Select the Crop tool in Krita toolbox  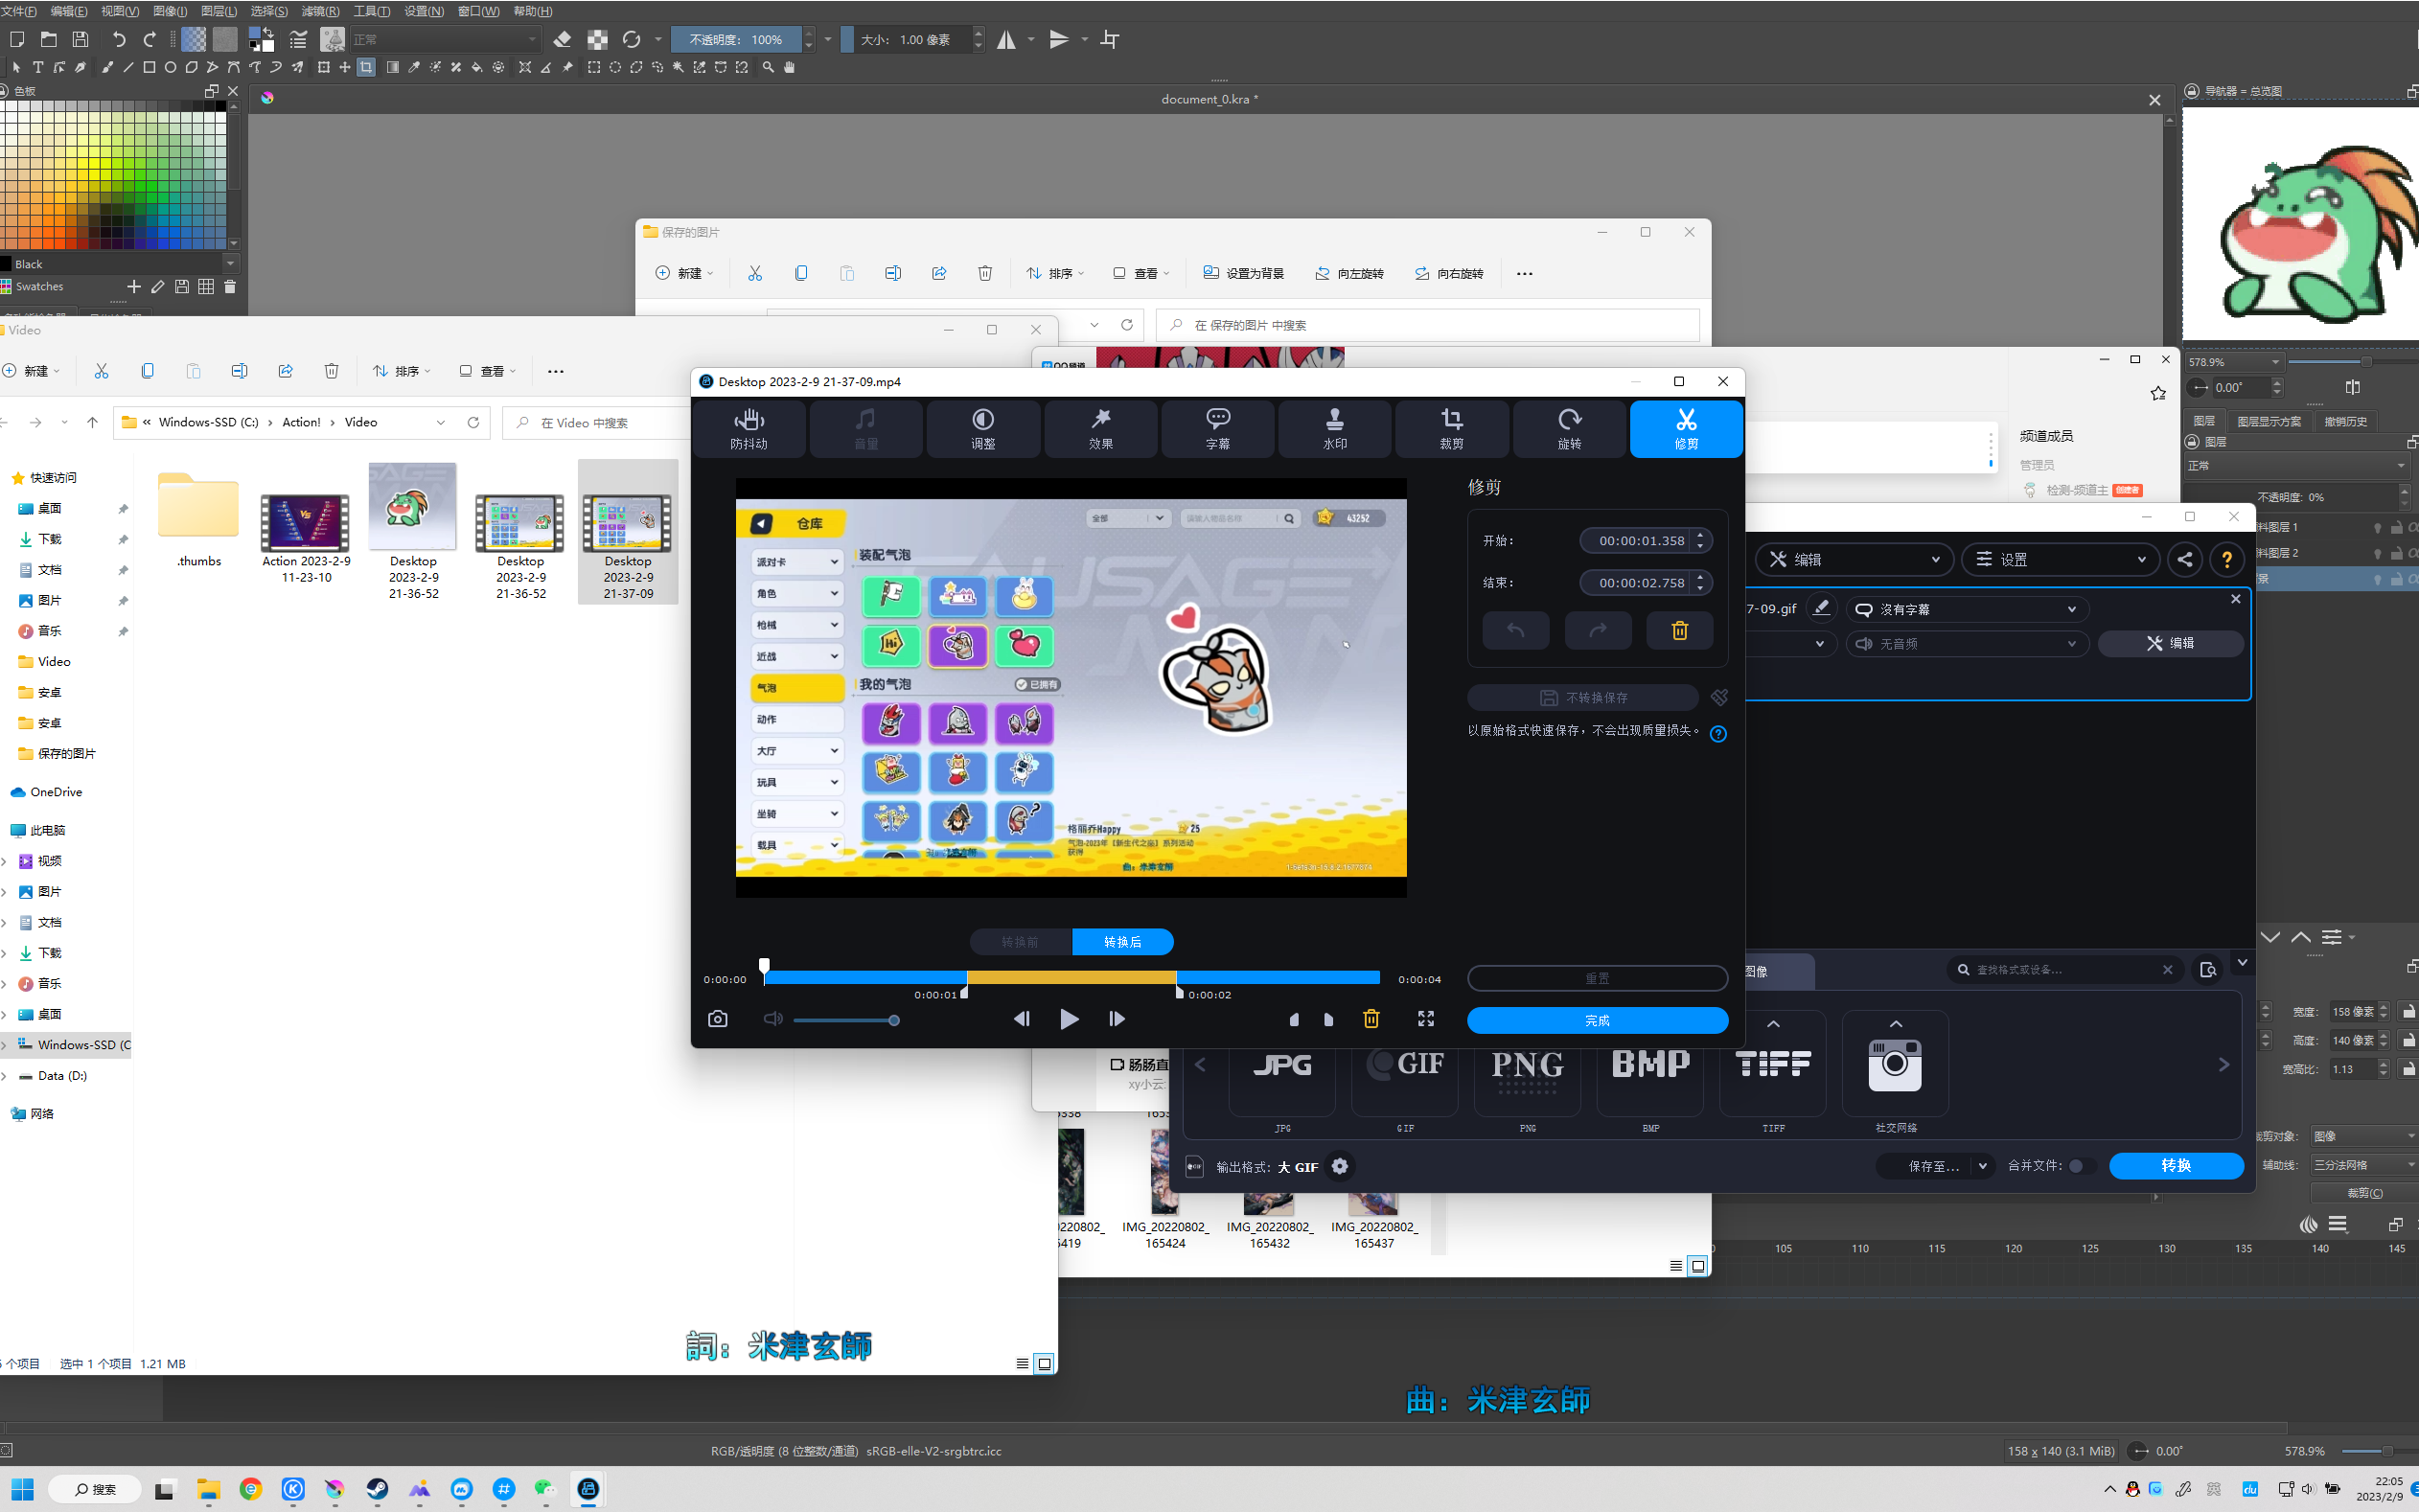tap(366, 67)
